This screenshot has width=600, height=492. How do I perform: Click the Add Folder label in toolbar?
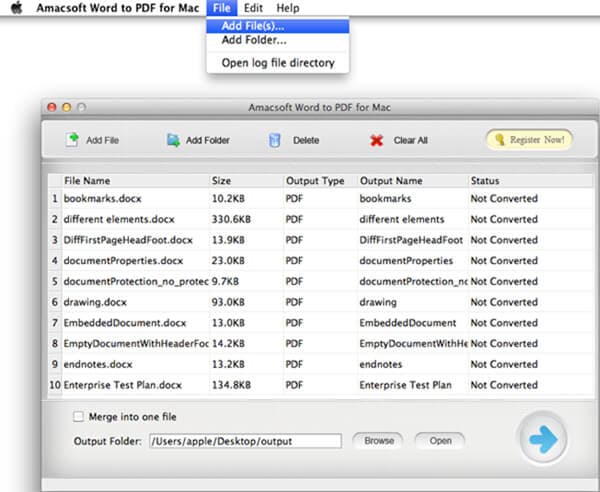pyautogui.click(x=208, y=140)
